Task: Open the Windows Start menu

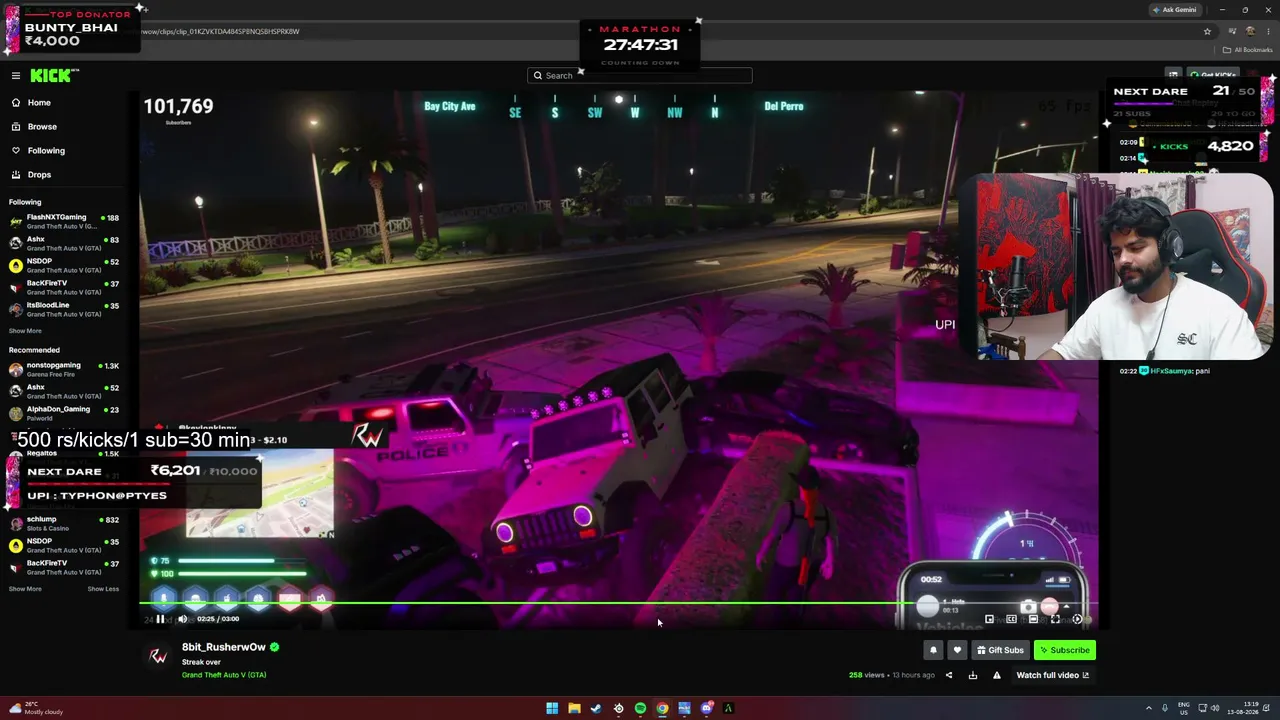Action: [552, 708]
